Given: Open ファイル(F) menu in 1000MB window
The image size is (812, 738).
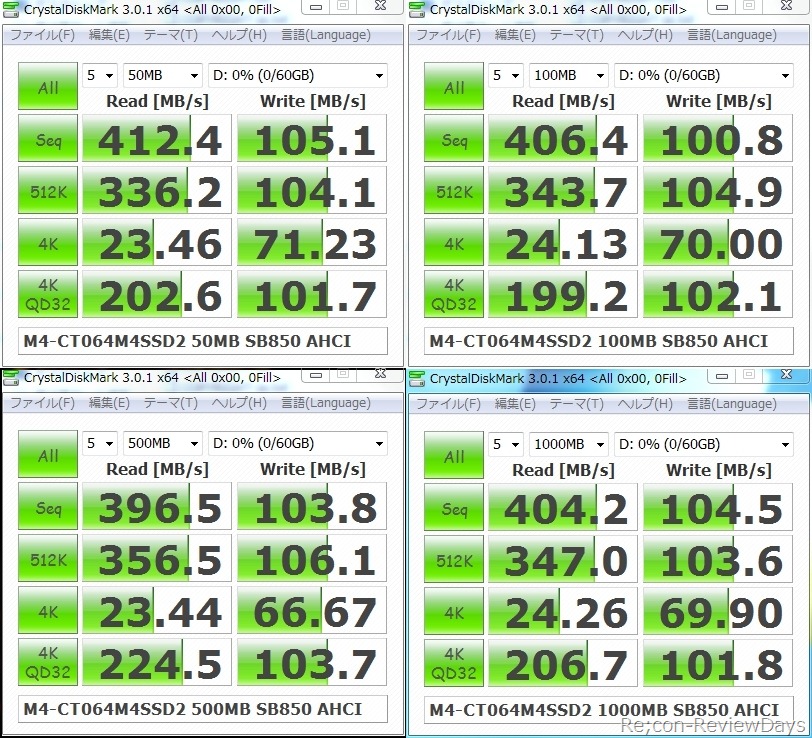Looking at the screenshot, I should tap(448, 403).
